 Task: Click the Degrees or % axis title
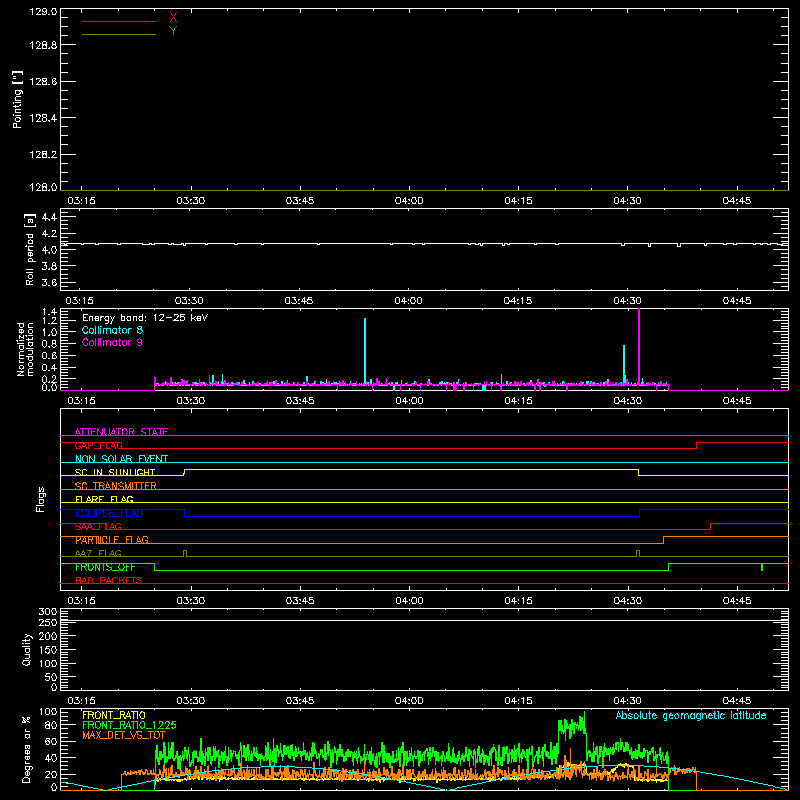tap(27, 749)
